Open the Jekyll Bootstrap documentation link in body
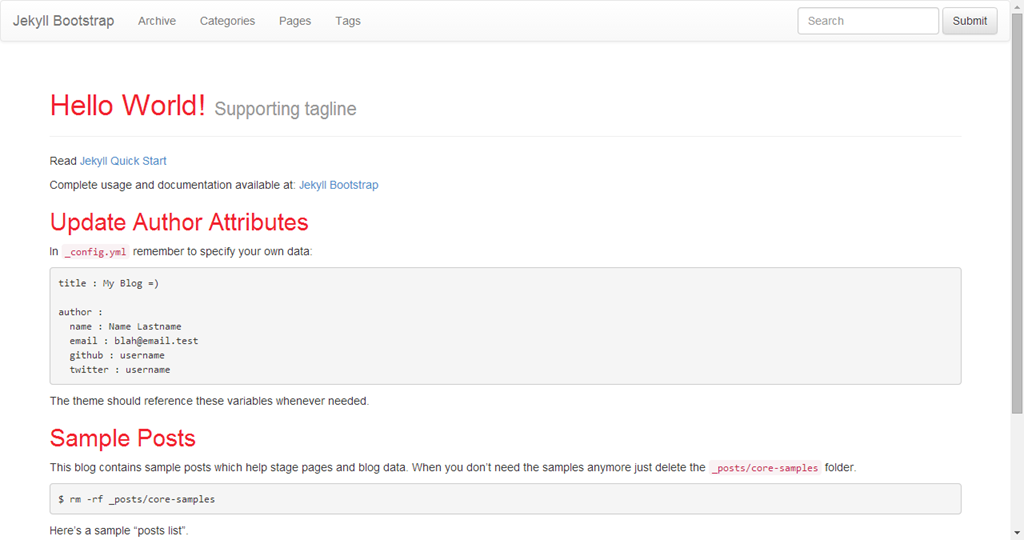The image size is (1024, 540). click(x=338, y=185)
